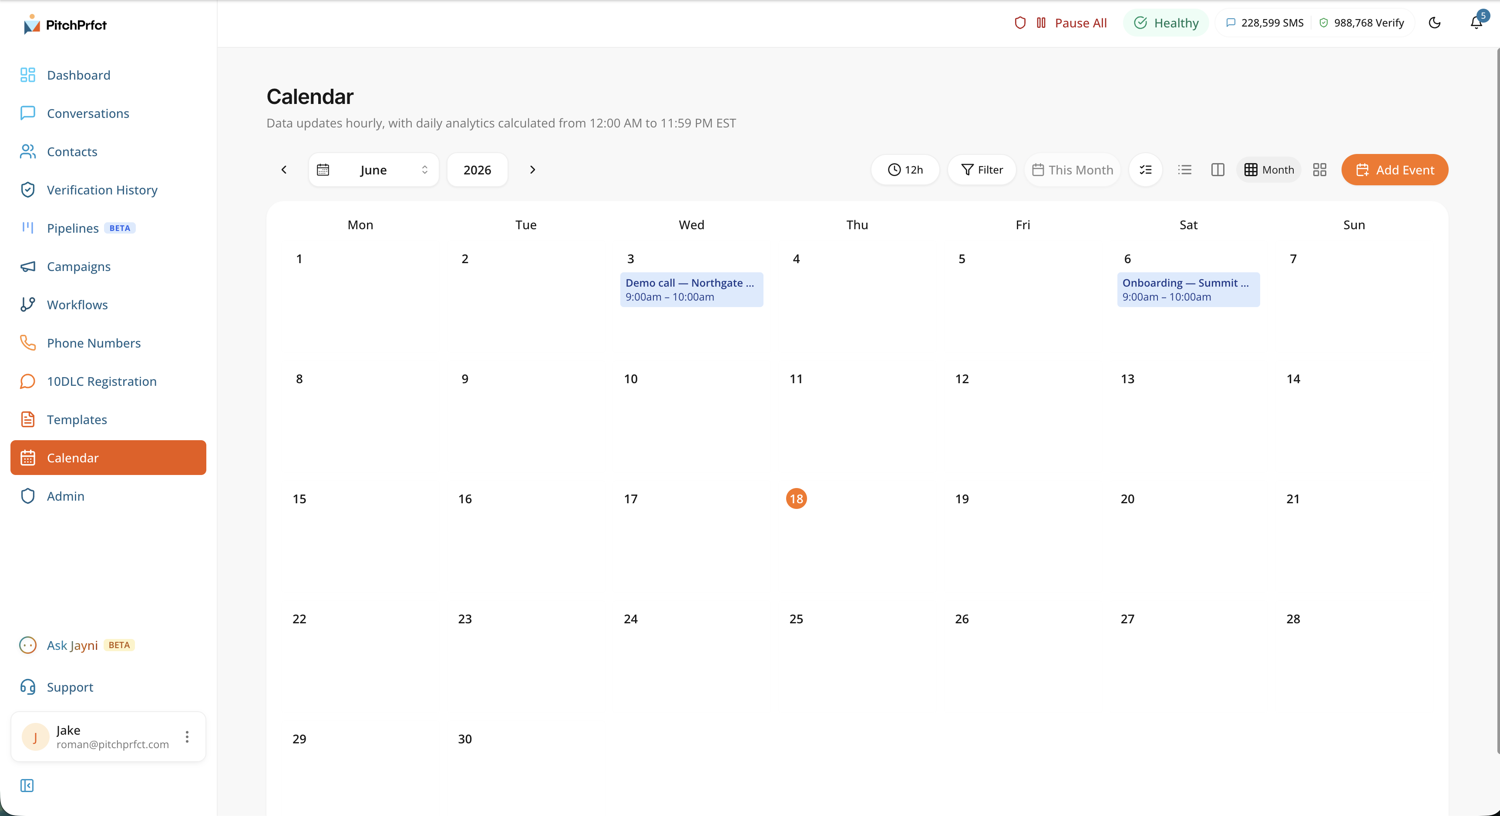
Task: Select today's date 18
Action: click(x=796, y=499)
